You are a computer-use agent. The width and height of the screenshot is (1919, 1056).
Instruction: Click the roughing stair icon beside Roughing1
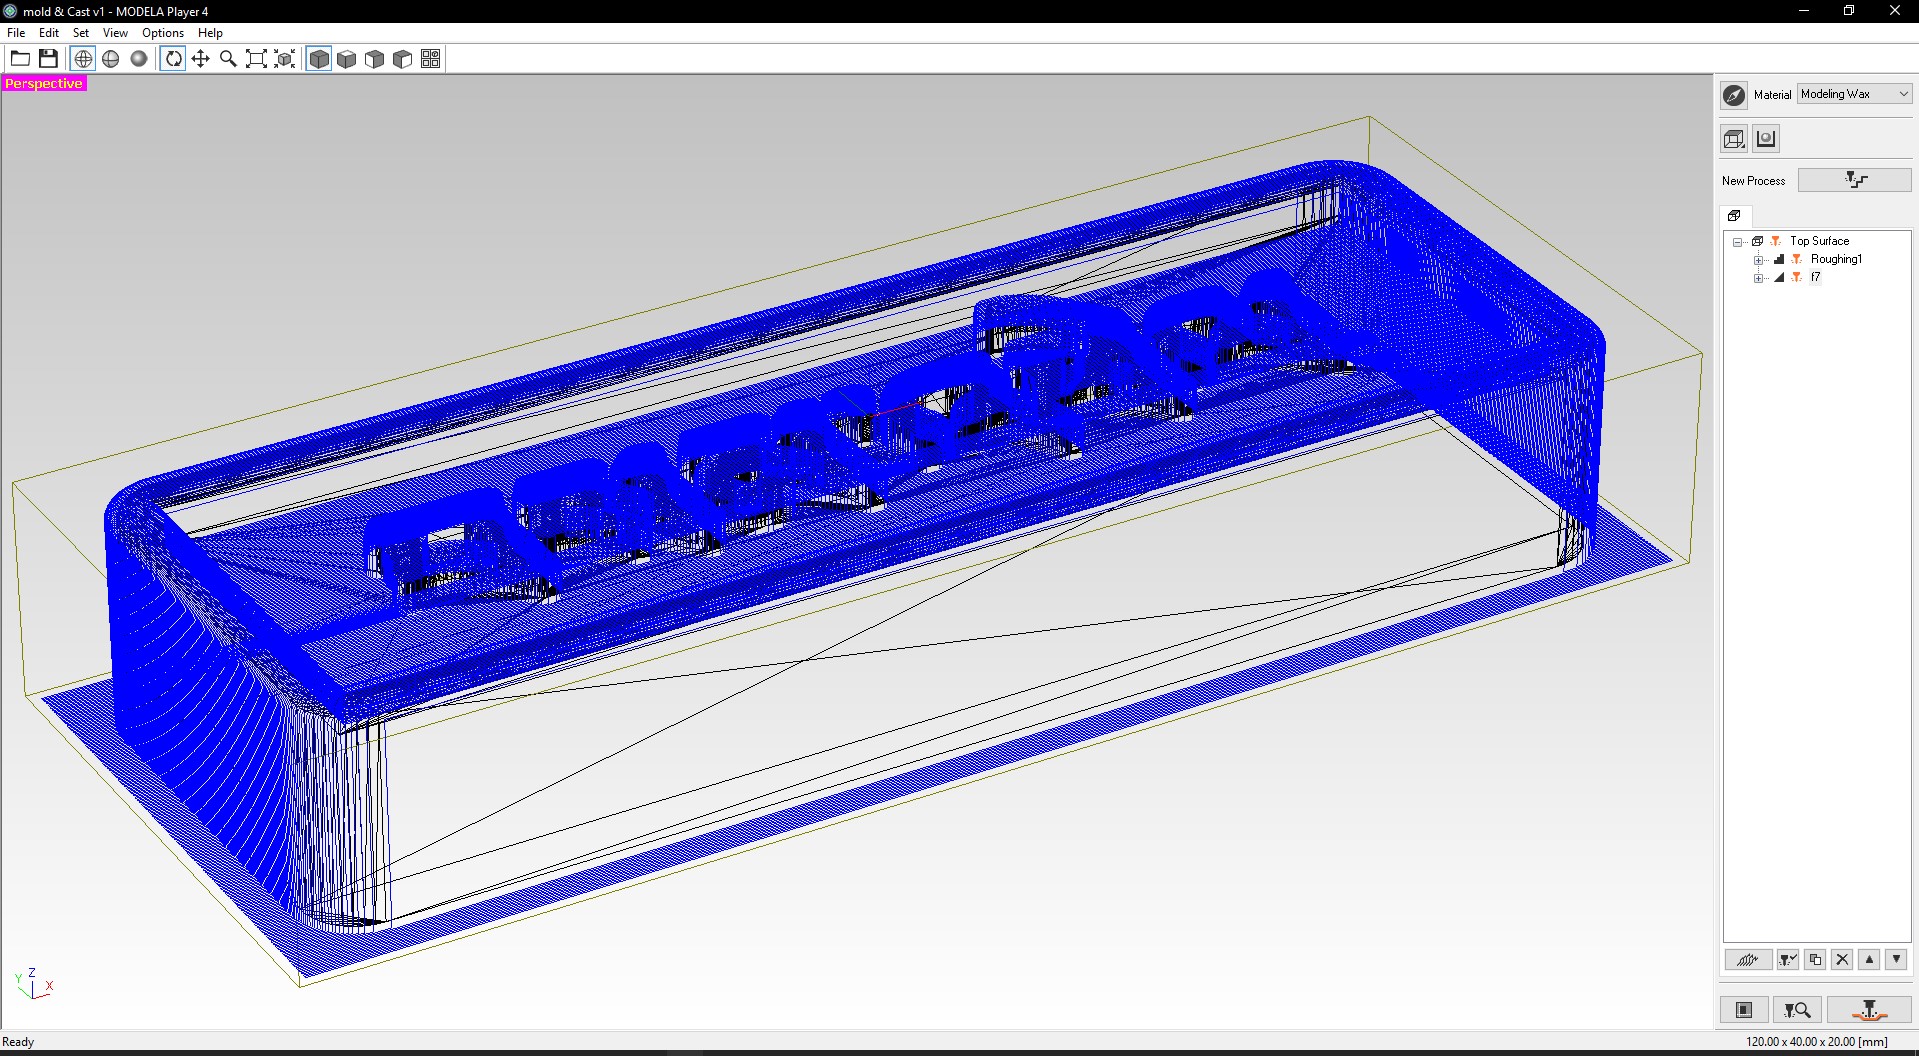[1779, 259]
